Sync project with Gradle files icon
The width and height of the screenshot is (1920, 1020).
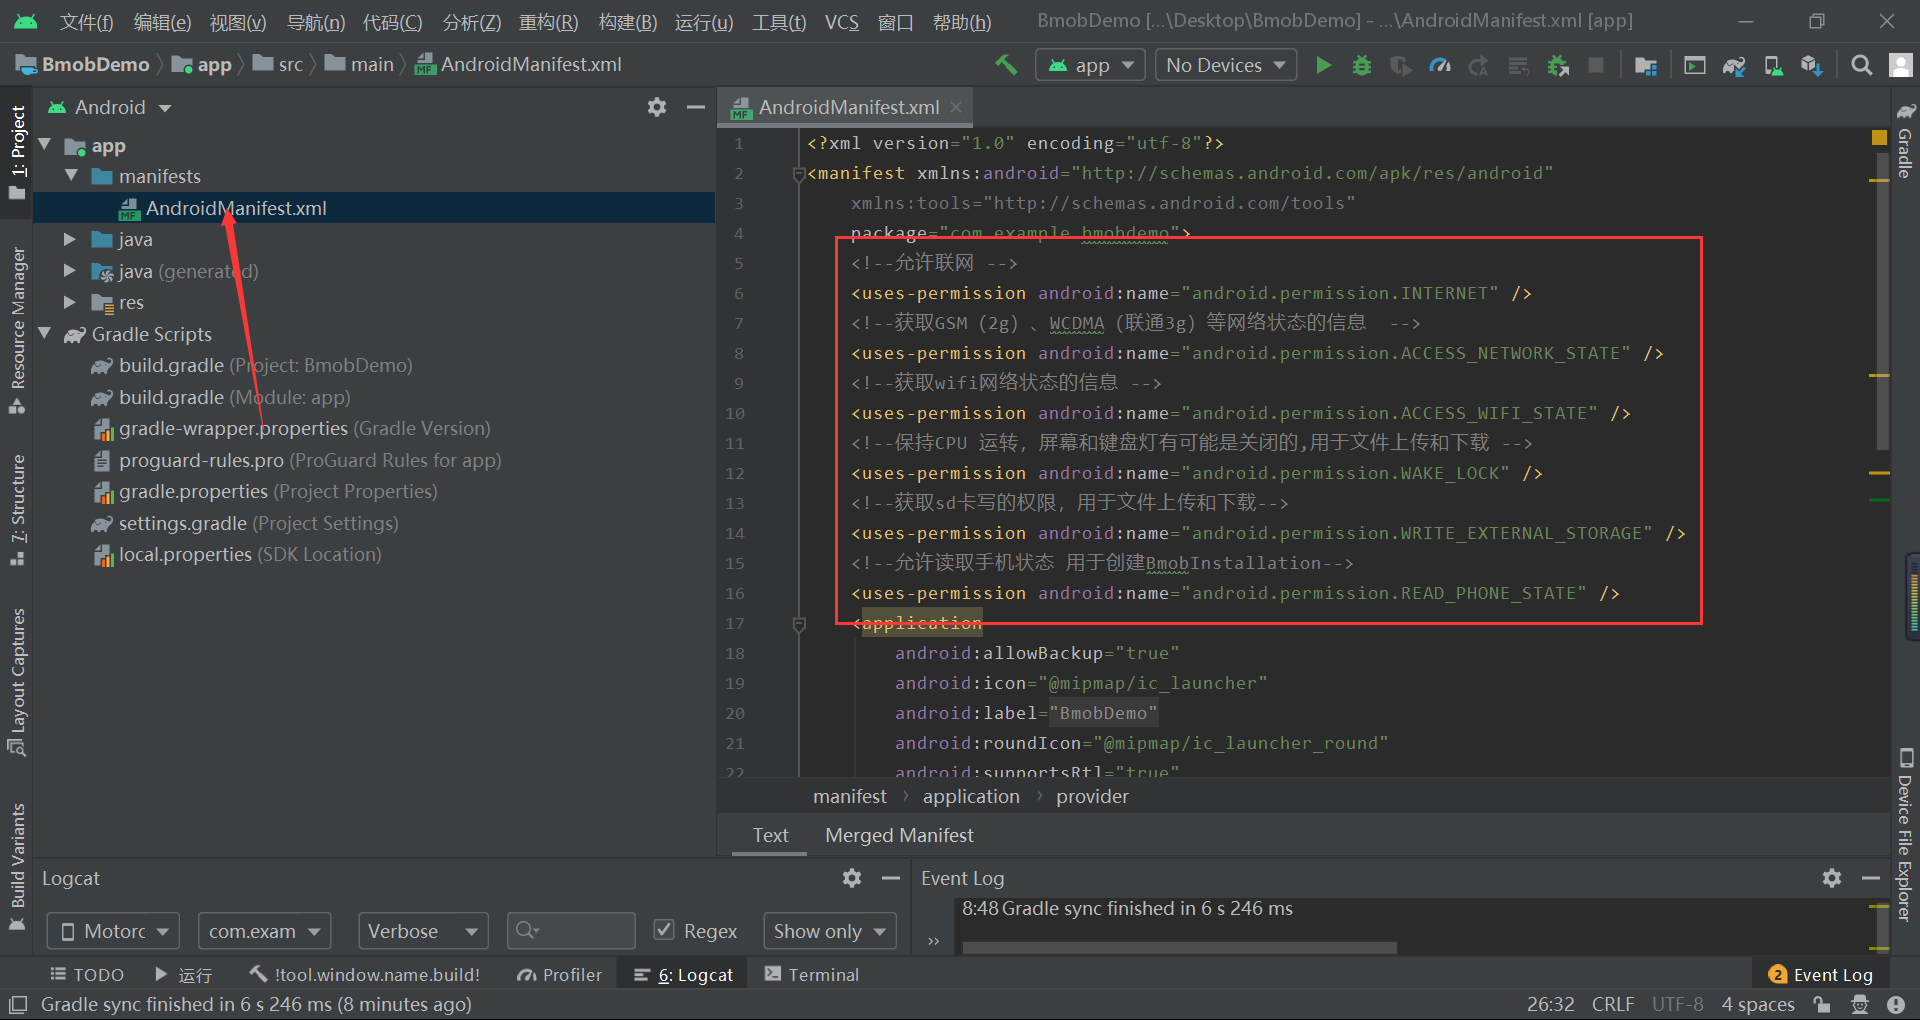pyautogui.click(x=1733, y=65)
